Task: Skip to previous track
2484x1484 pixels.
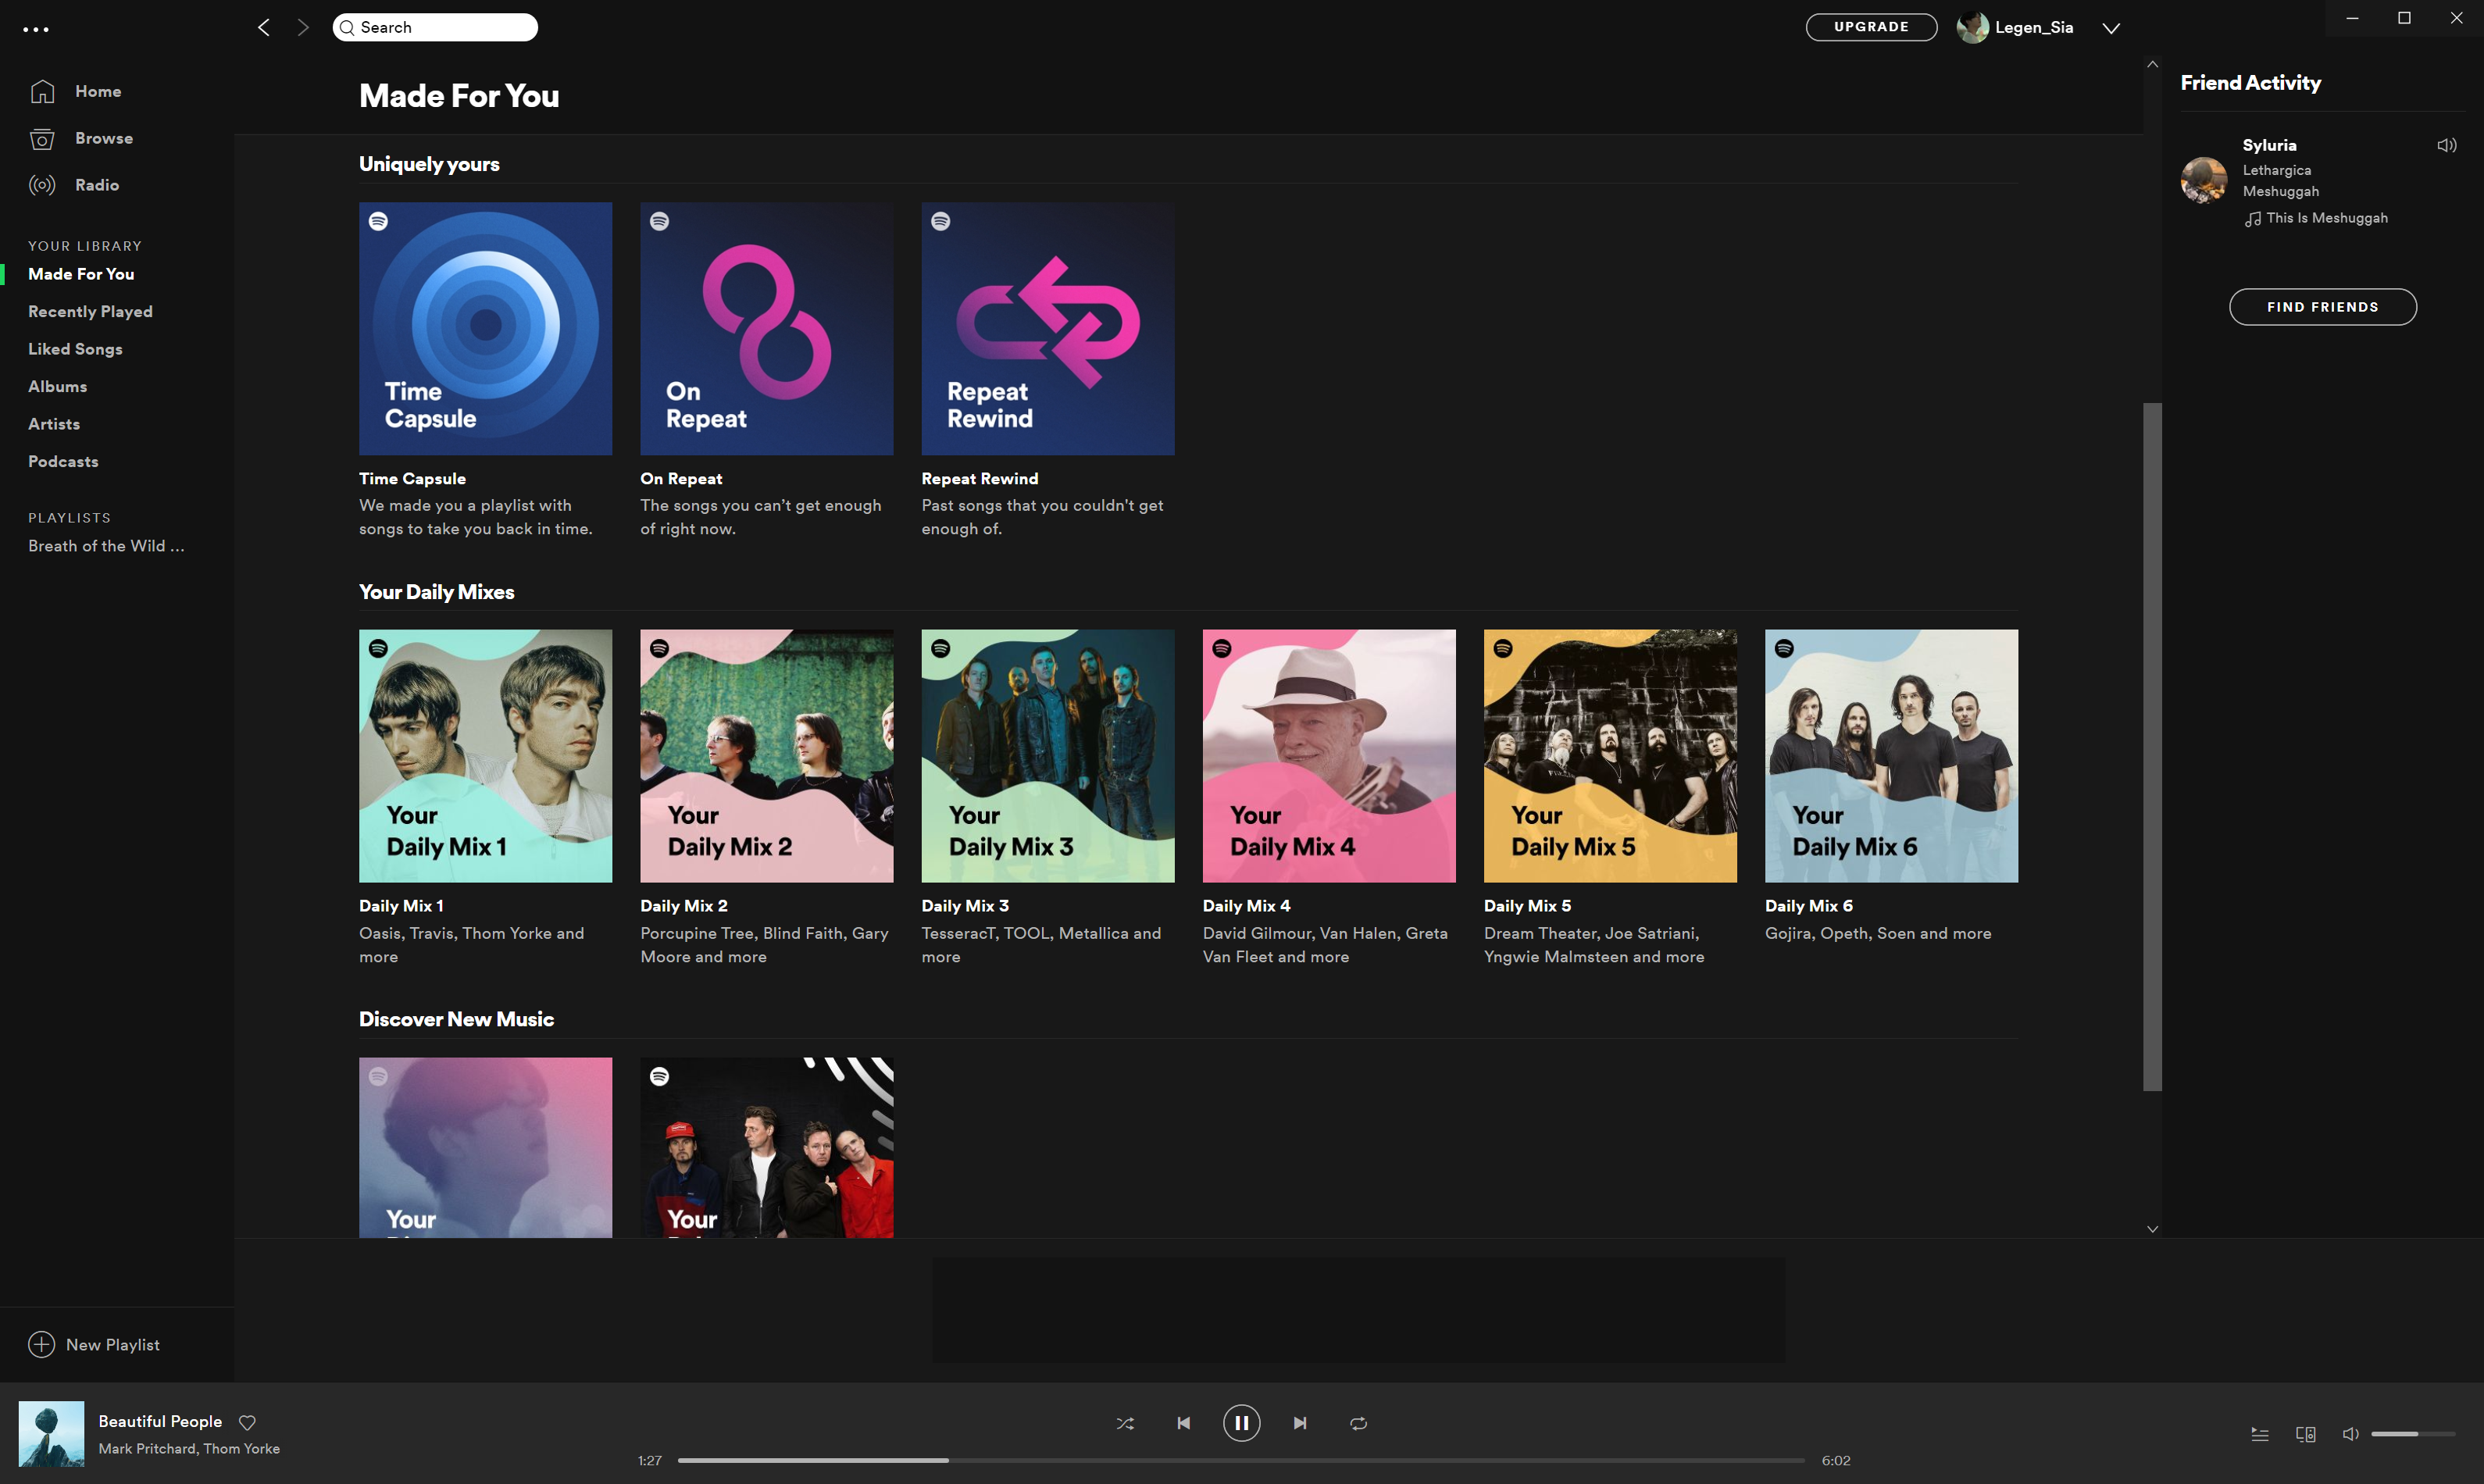Action: pyautogui.click(x=1183, y=1423)
